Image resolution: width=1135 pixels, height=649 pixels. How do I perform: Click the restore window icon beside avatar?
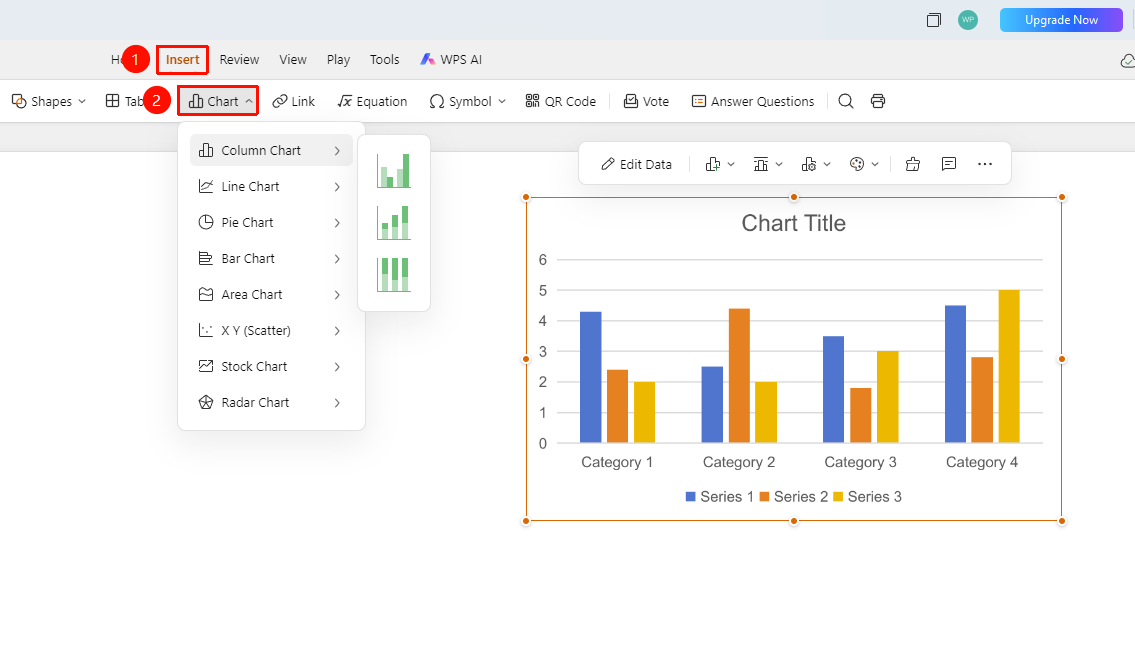(x=934, y=20)
